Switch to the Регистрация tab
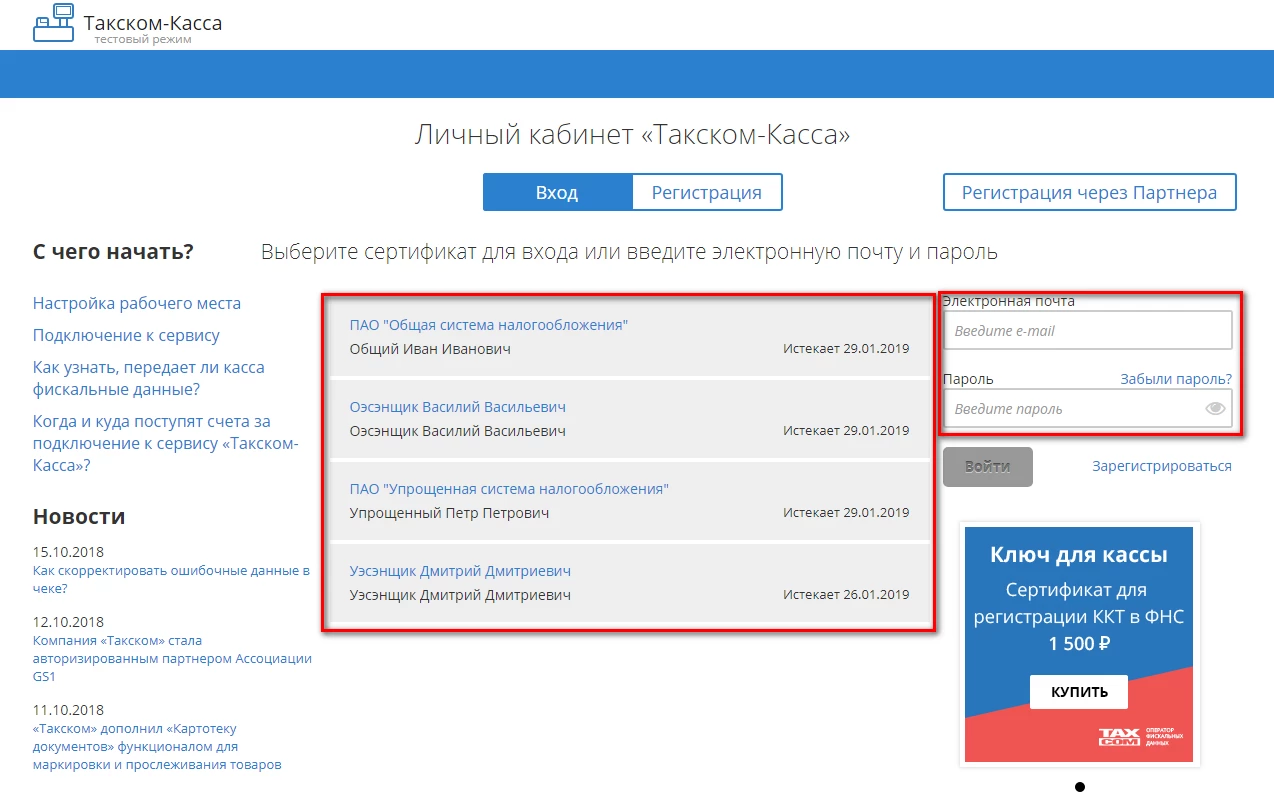This screenshot has height=812, width=1274. coord(707,192)
